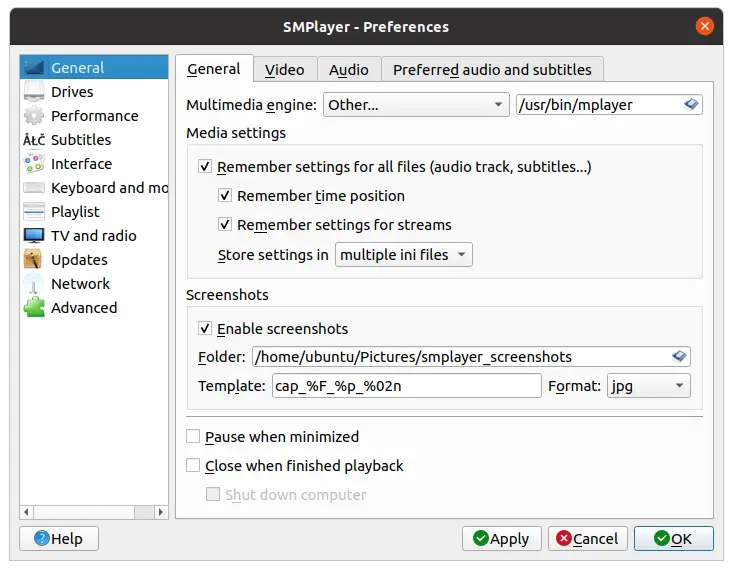Switch to the General tab
The height and width of the screenshot is (570, 733).
coord(214,69)
